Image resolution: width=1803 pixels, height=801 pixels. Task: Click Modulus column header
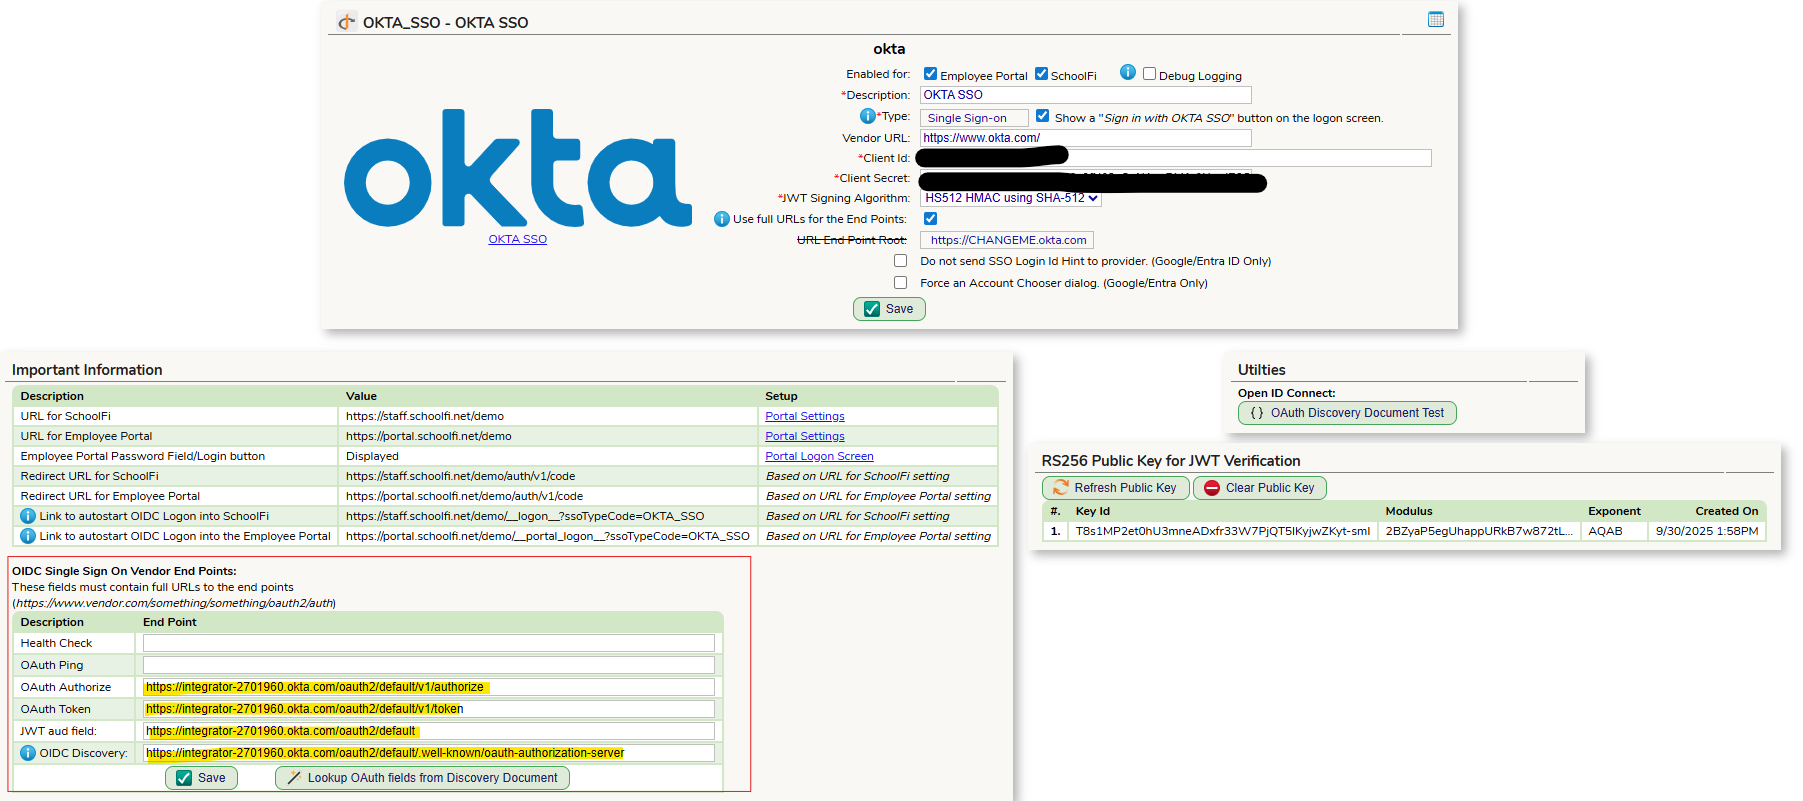tap(1409, 511)
